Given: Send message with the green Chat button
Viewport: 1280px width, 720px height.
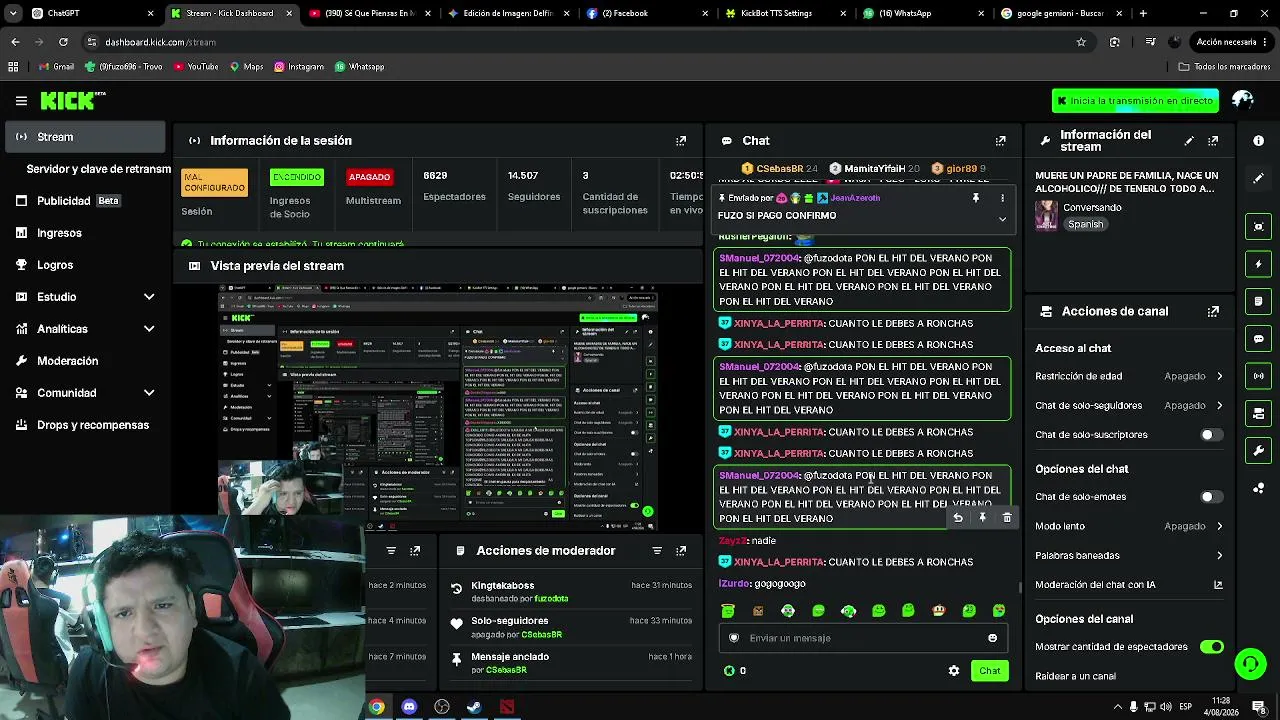Looking at the screenshot, I should pyautogui.click(x=989, y=671).
